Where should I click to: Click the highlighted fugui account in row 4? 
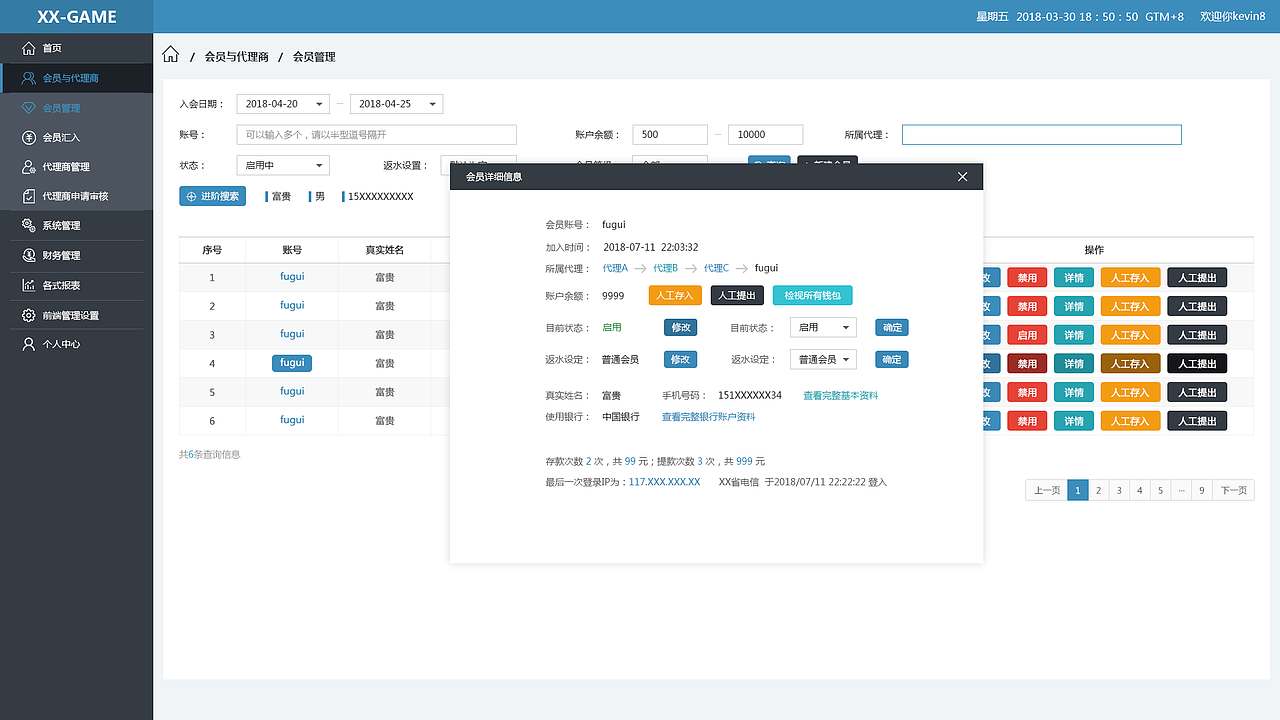coord(292,363)
